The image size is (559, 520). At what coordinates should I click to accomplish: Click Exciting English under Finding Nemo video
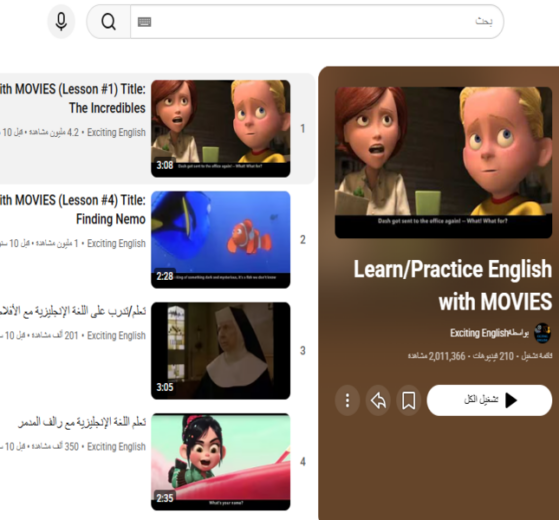pos(116,243)
